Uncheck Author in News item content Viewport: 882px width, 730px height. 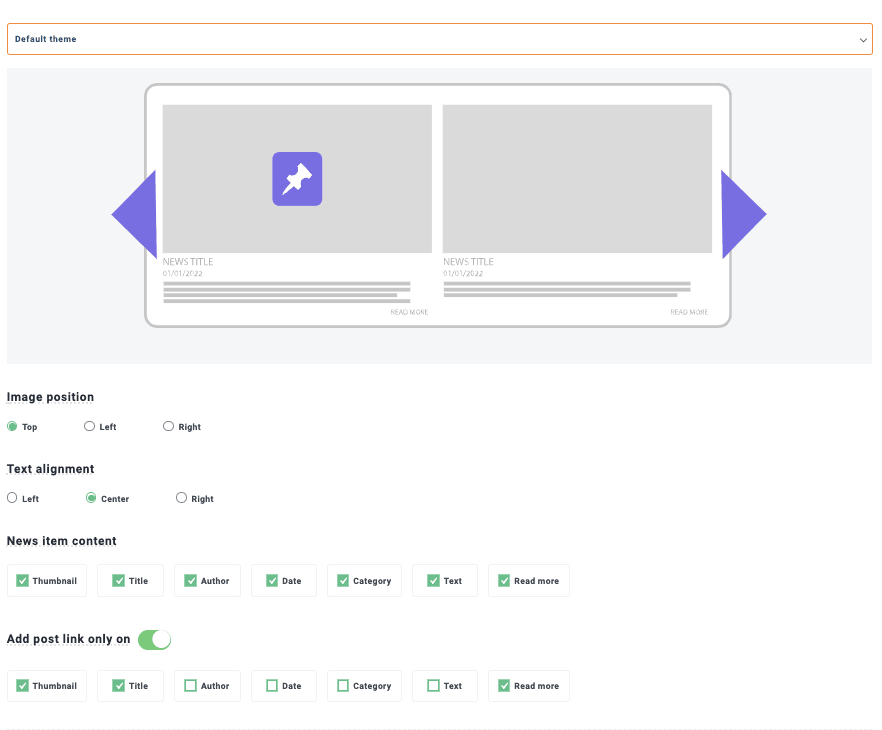pos(190,580)
